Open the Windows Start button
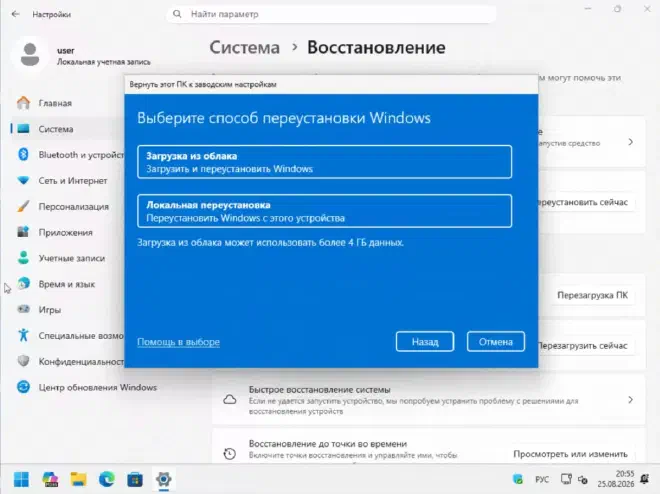The width and height of the screenshot is (660, 494). click(x=21, y=479)
